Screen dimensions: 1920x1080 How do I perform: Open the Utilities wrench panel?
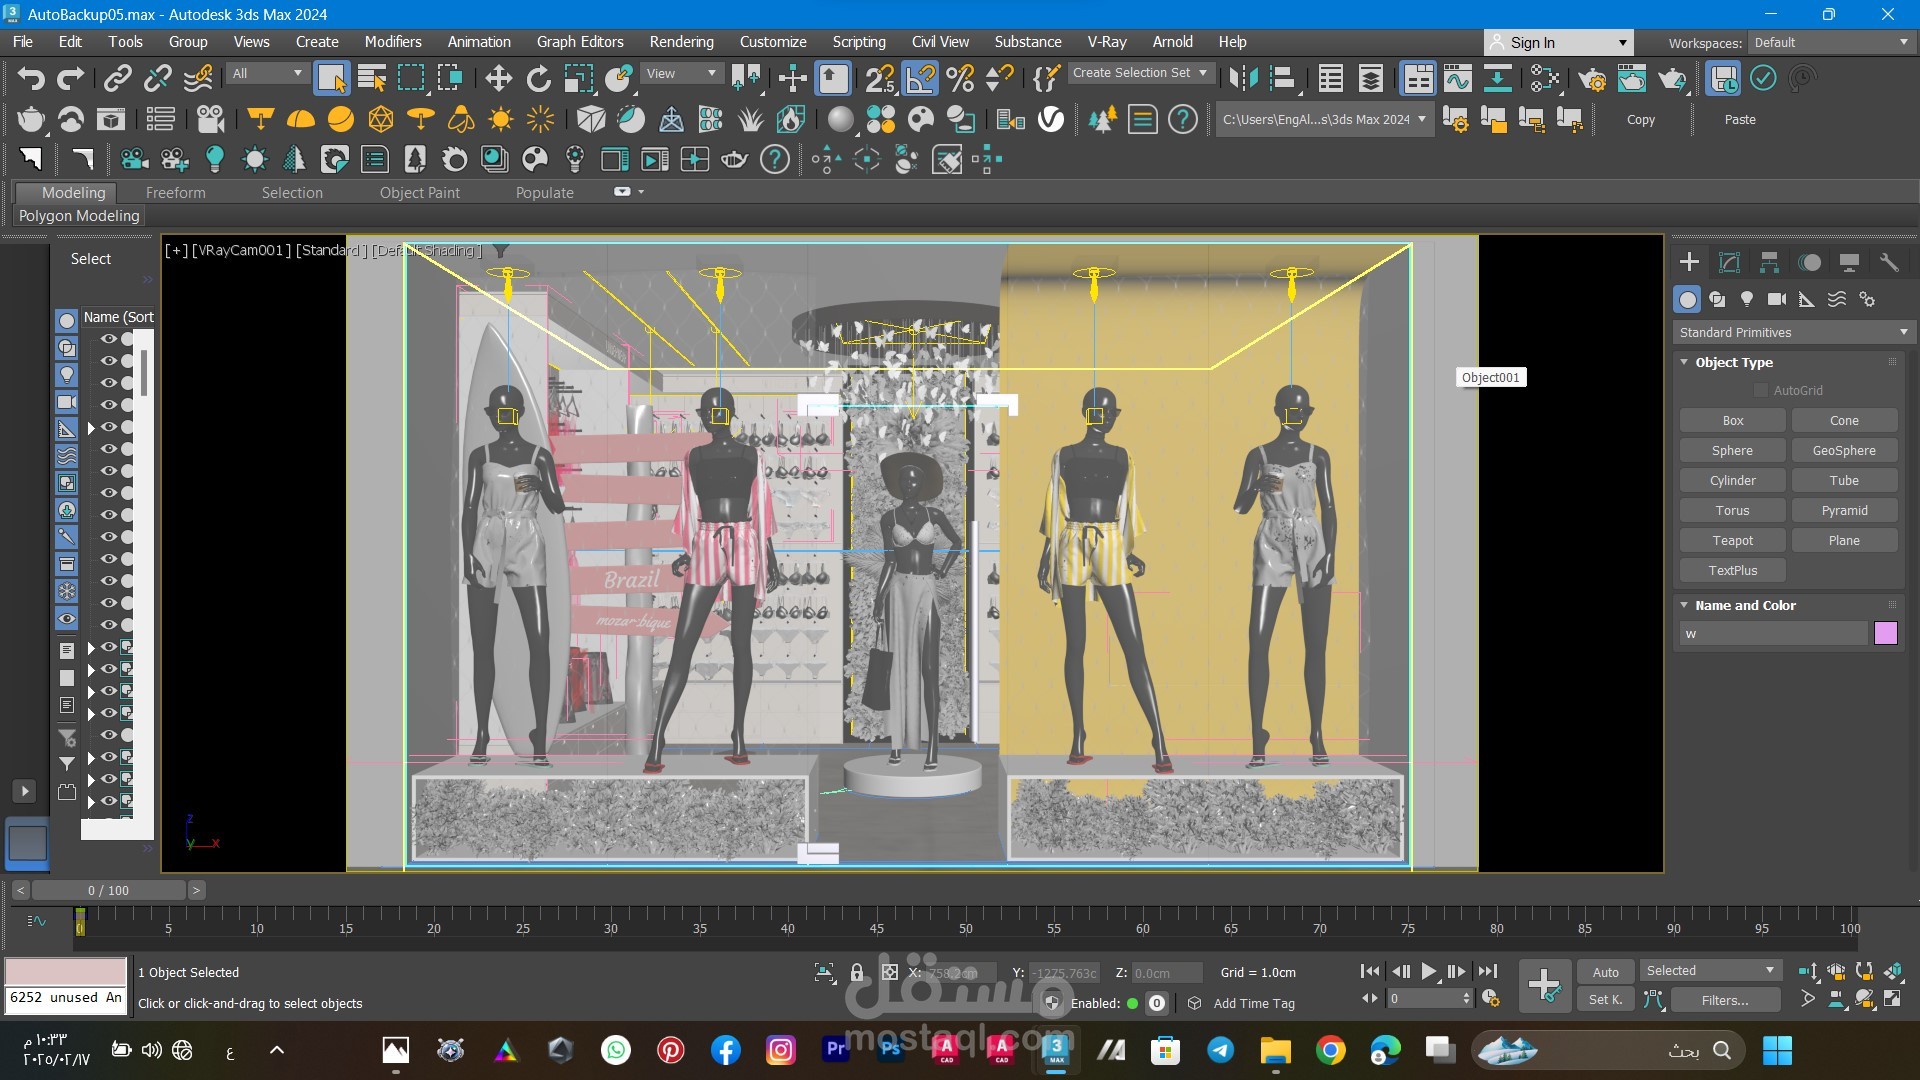click(1889, 262)
